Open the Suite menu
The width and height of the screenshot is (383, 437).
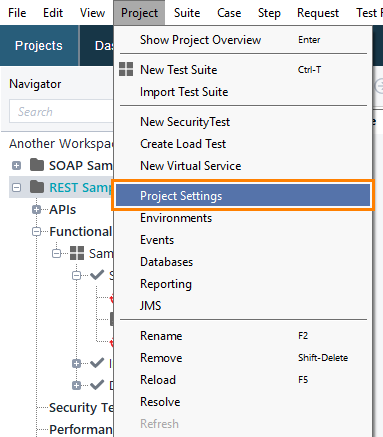pos(187,13)
